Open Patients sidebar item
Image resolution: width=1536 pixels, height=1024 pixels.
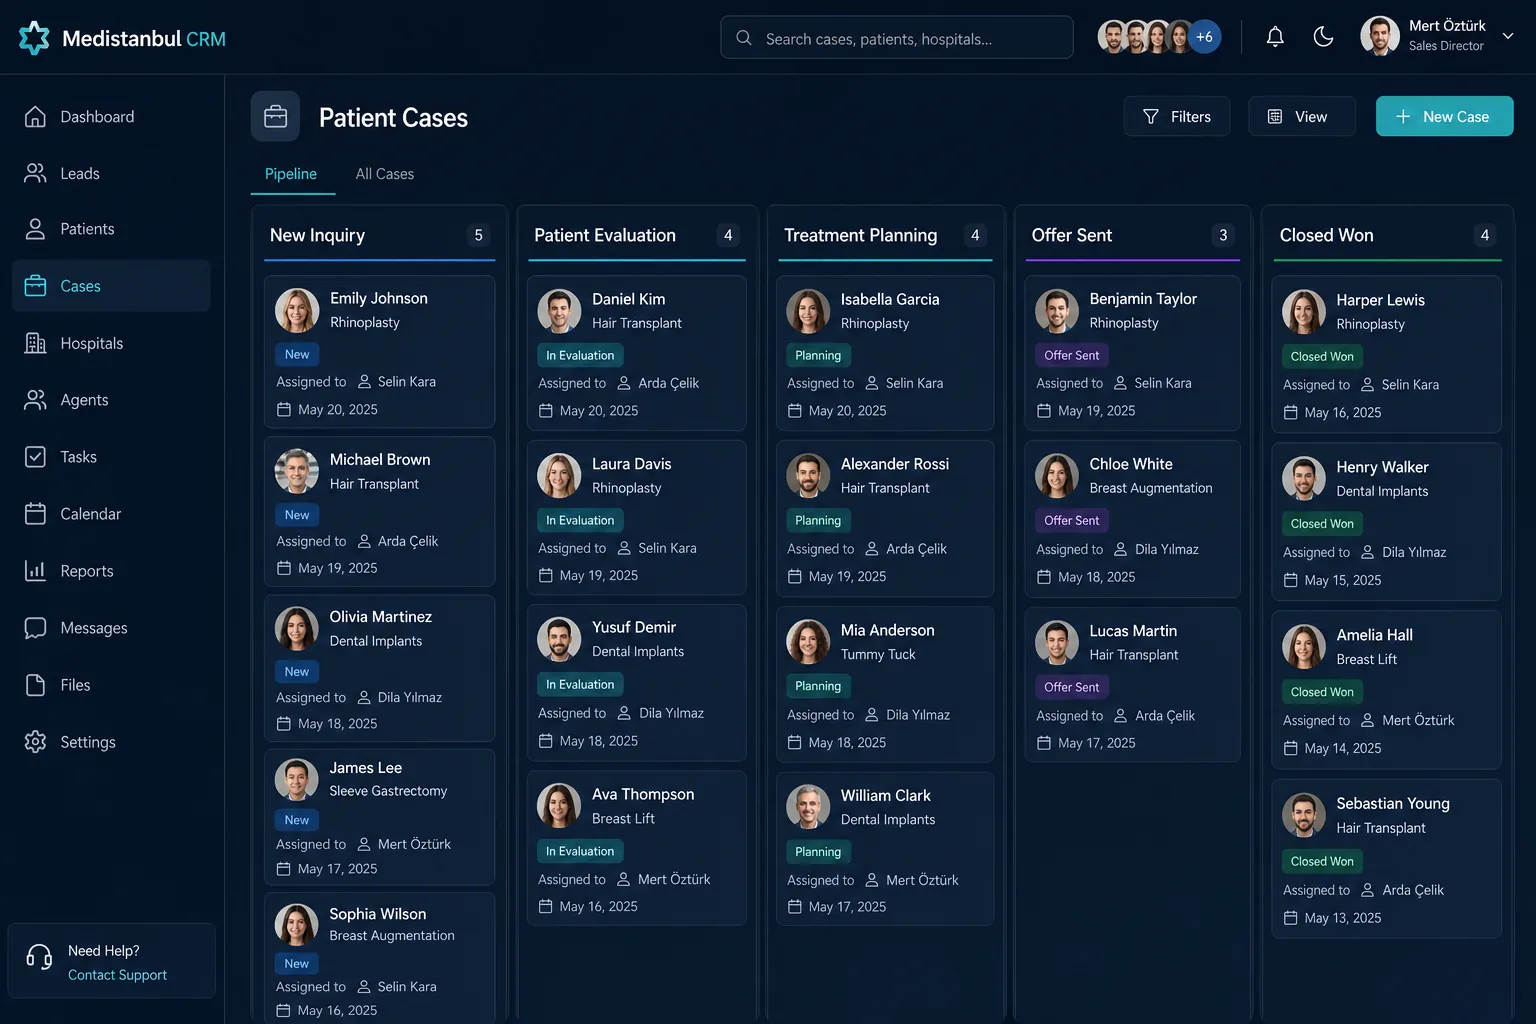pyautogui.click(x=111, y=229)
